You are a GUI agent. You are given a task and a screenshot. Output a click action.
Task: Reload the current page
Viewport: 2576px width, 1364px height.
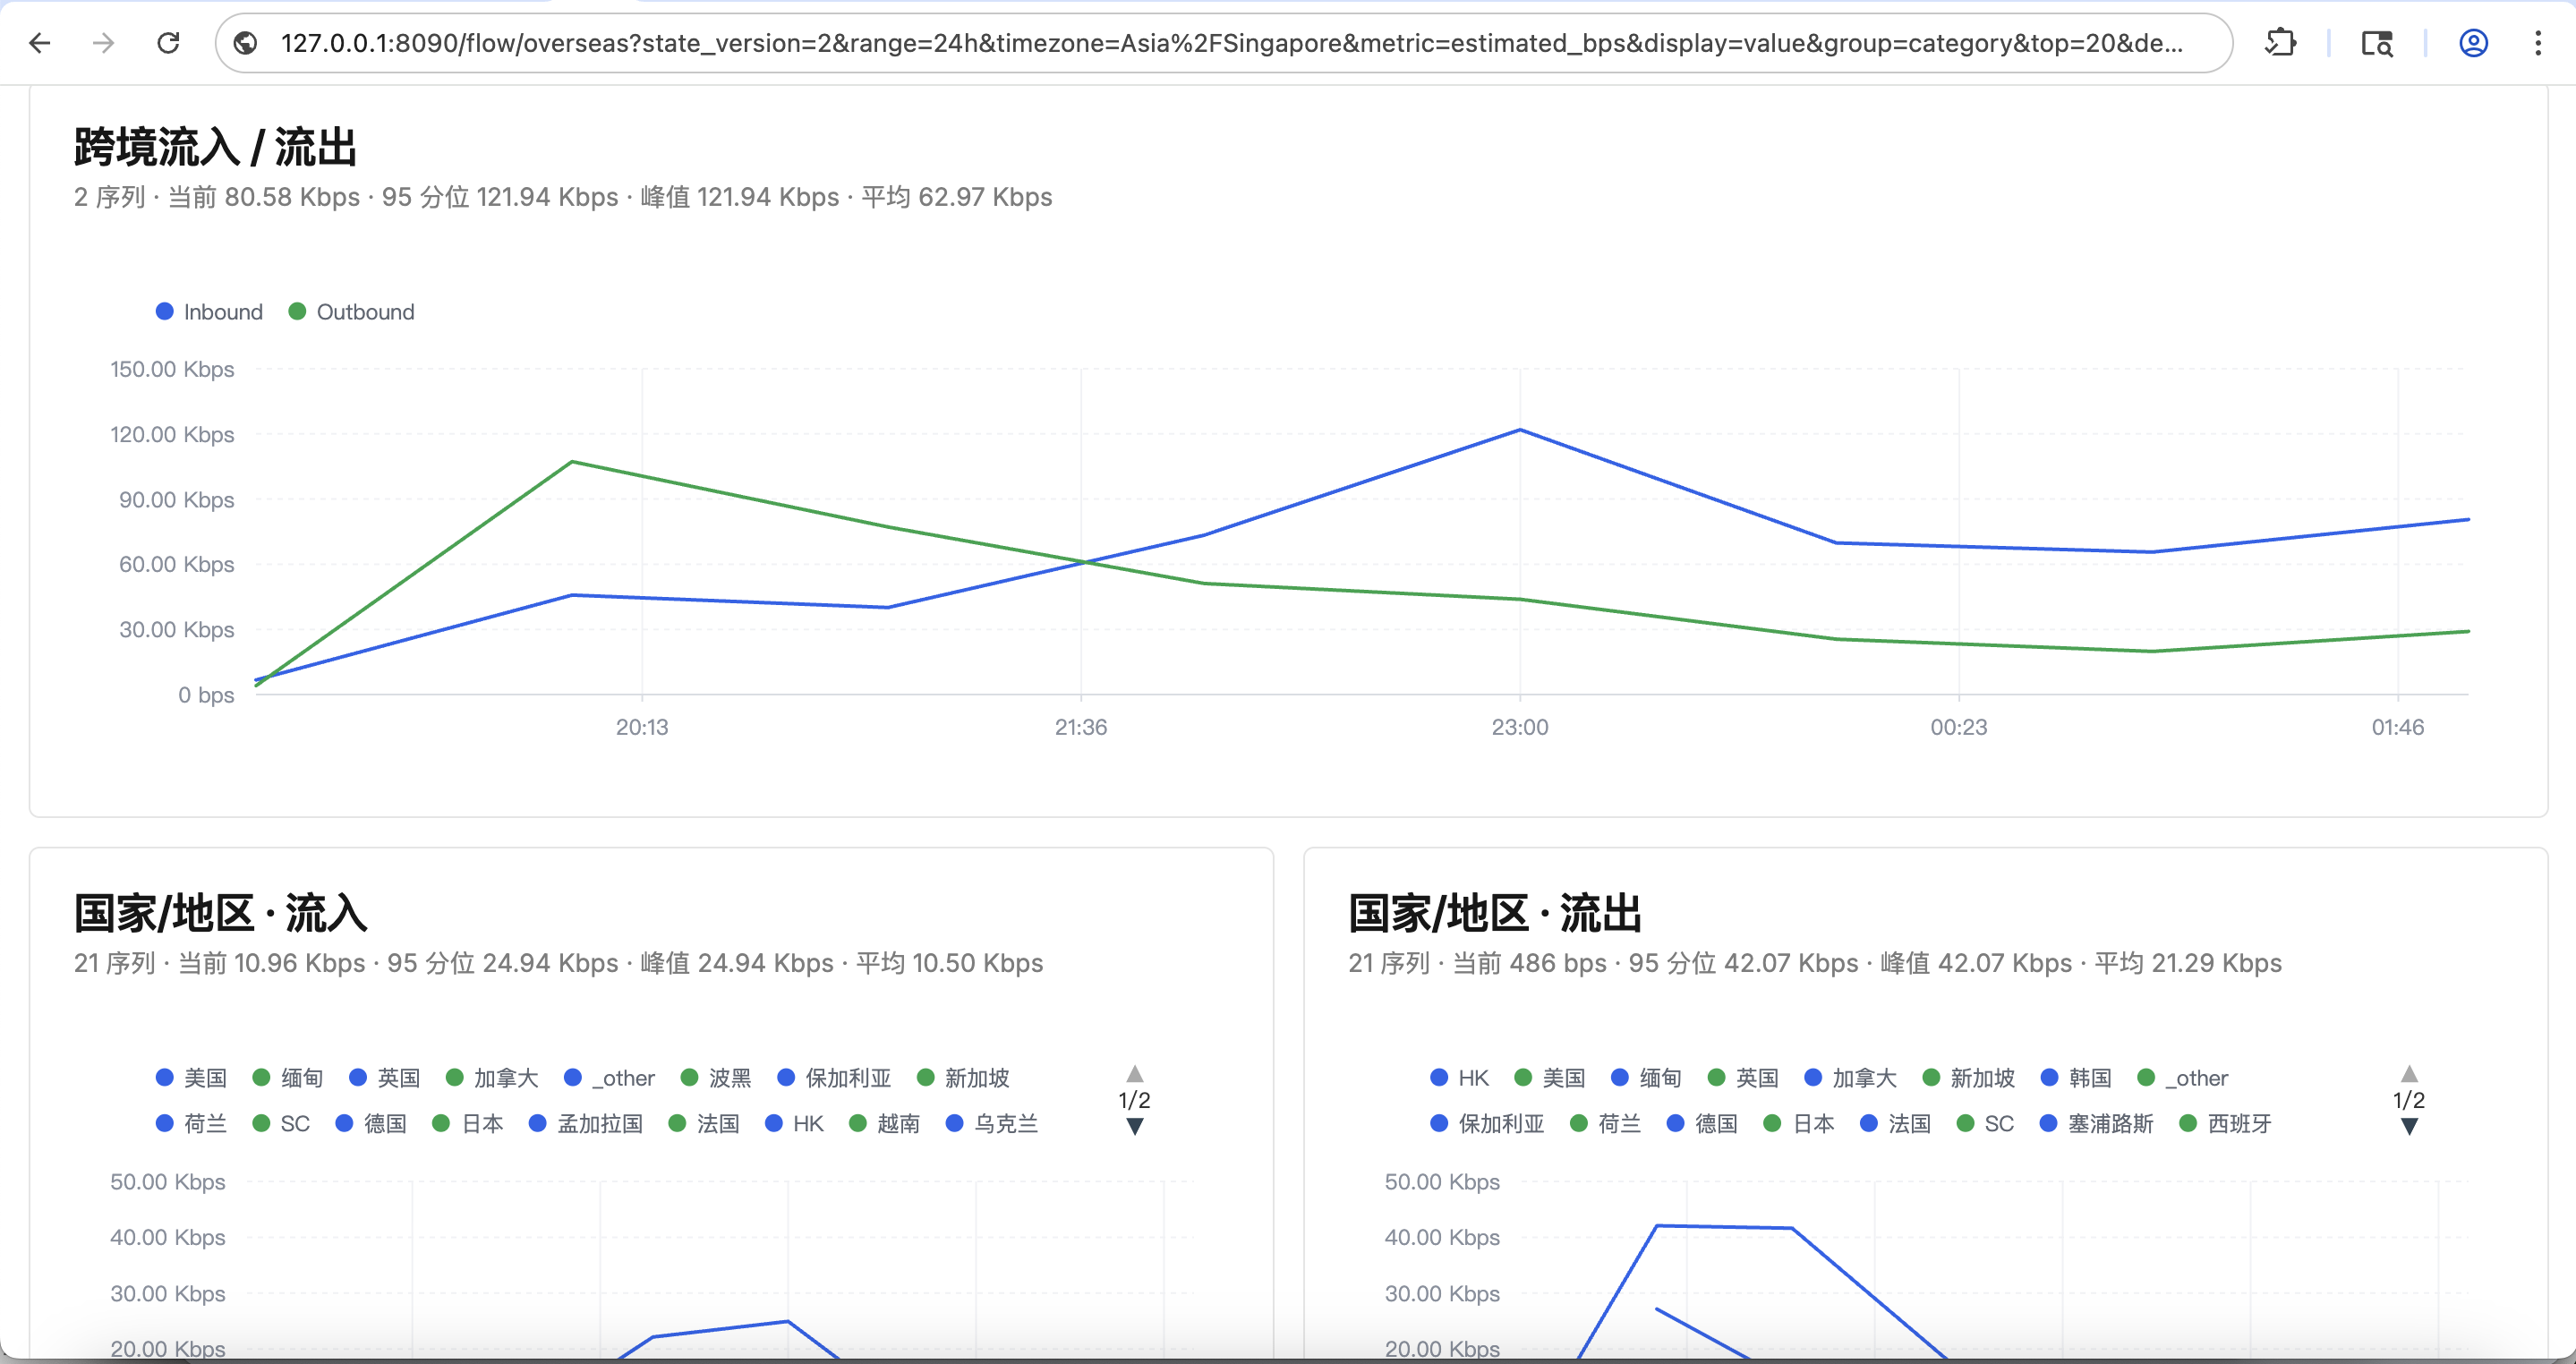[x=168, y=43]
